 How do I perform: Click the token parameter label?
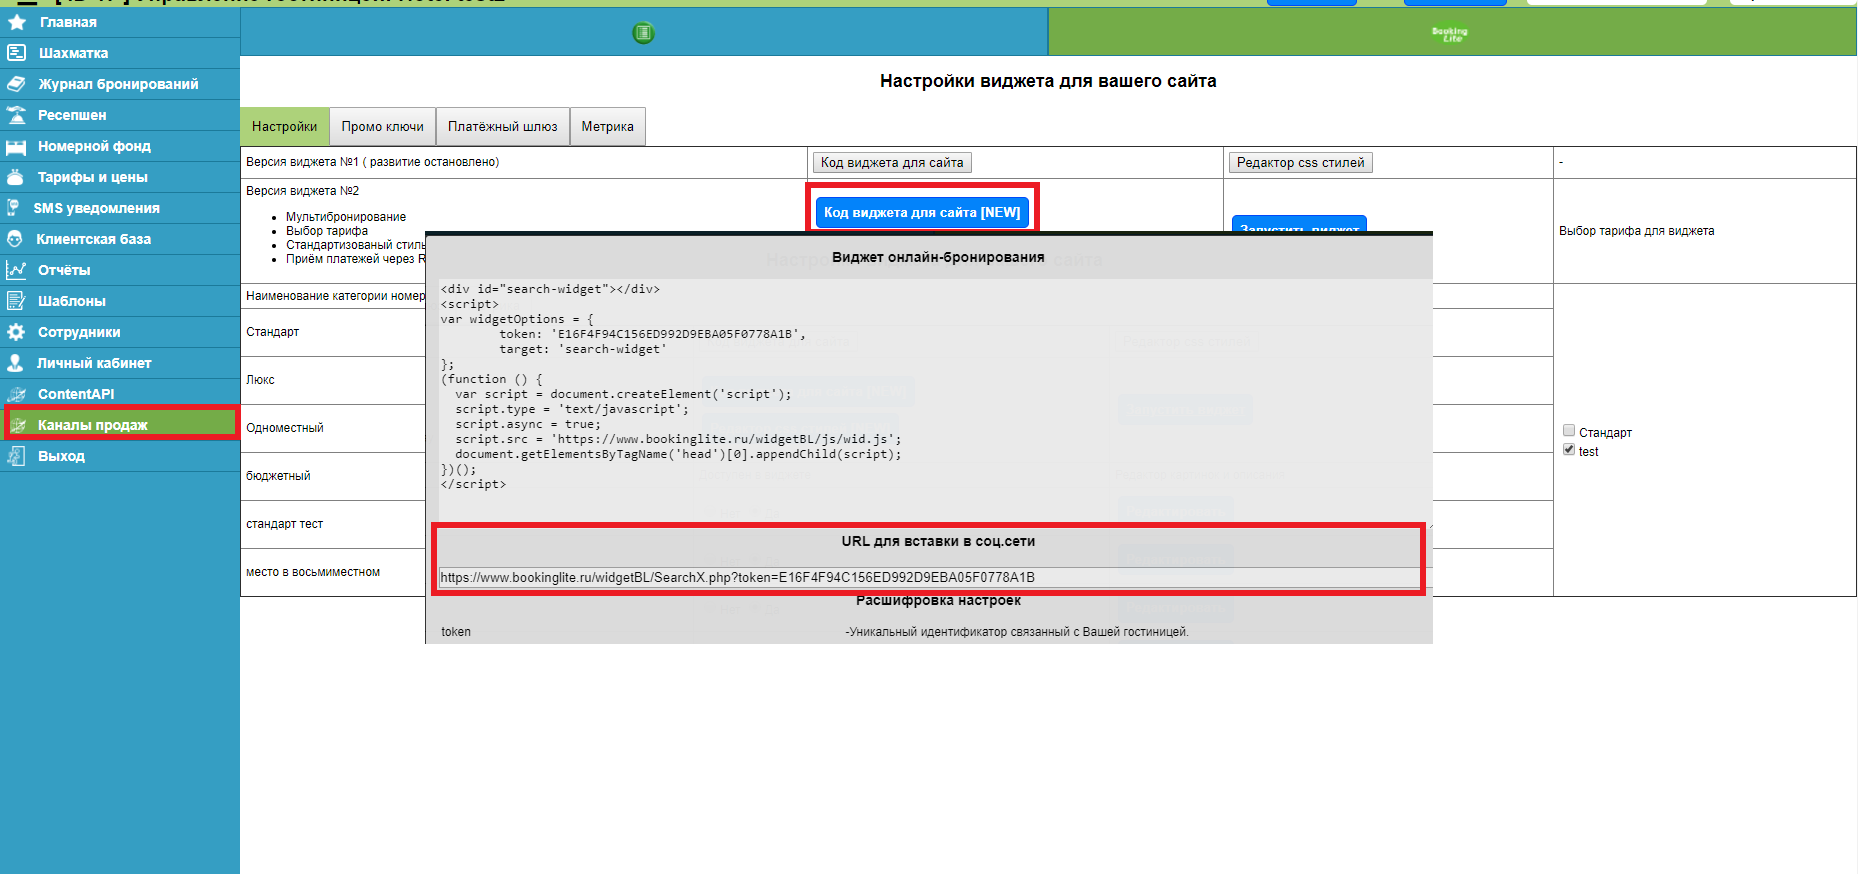pos(456,632)
